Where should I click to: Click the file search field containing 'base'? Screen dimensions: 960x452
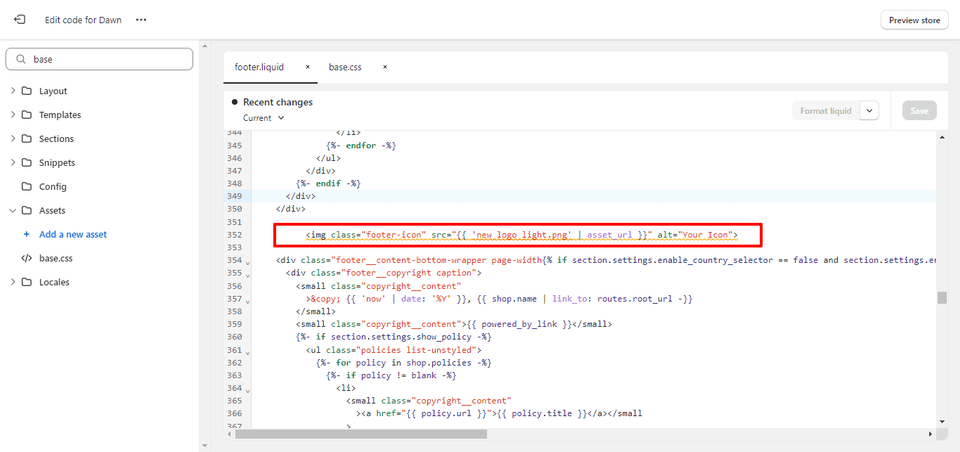click(x=99, y=59)
